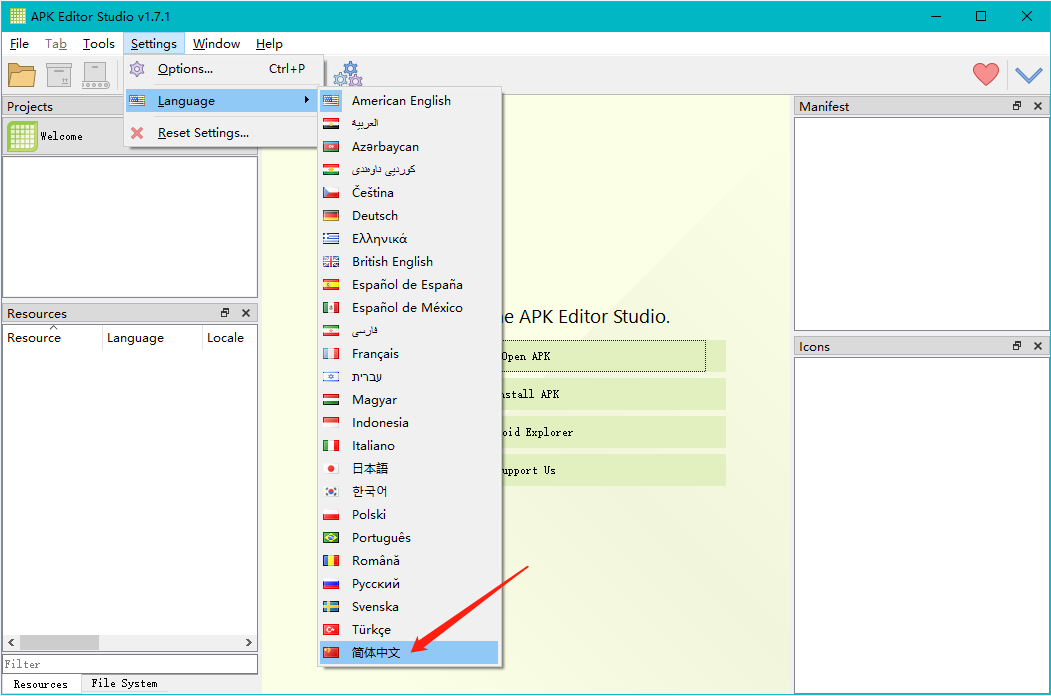This screenshot has width=1051, height=696.
Task: Click the Install APK welcome button
Action: click(x=613, y=394)
